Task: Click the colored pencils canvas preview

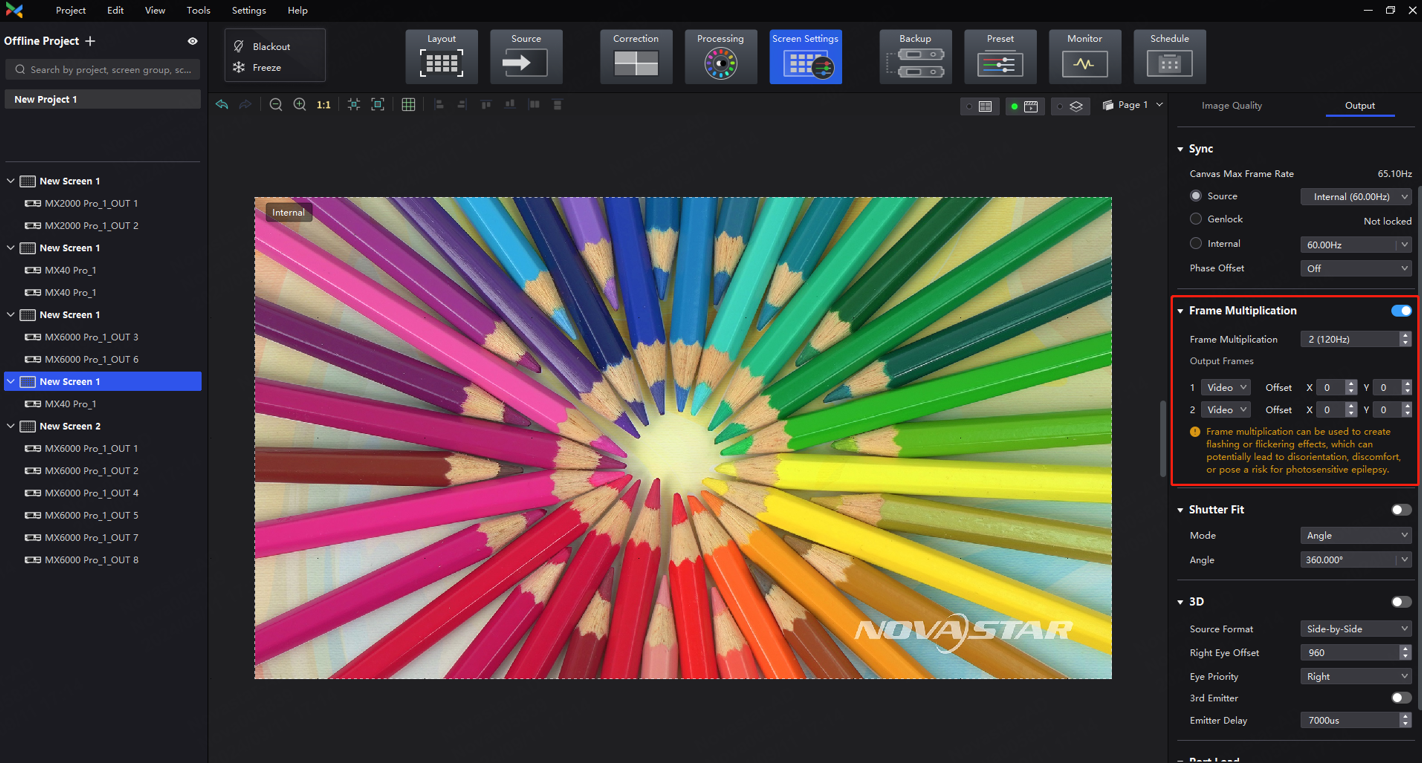Action: tap(683, 438)
